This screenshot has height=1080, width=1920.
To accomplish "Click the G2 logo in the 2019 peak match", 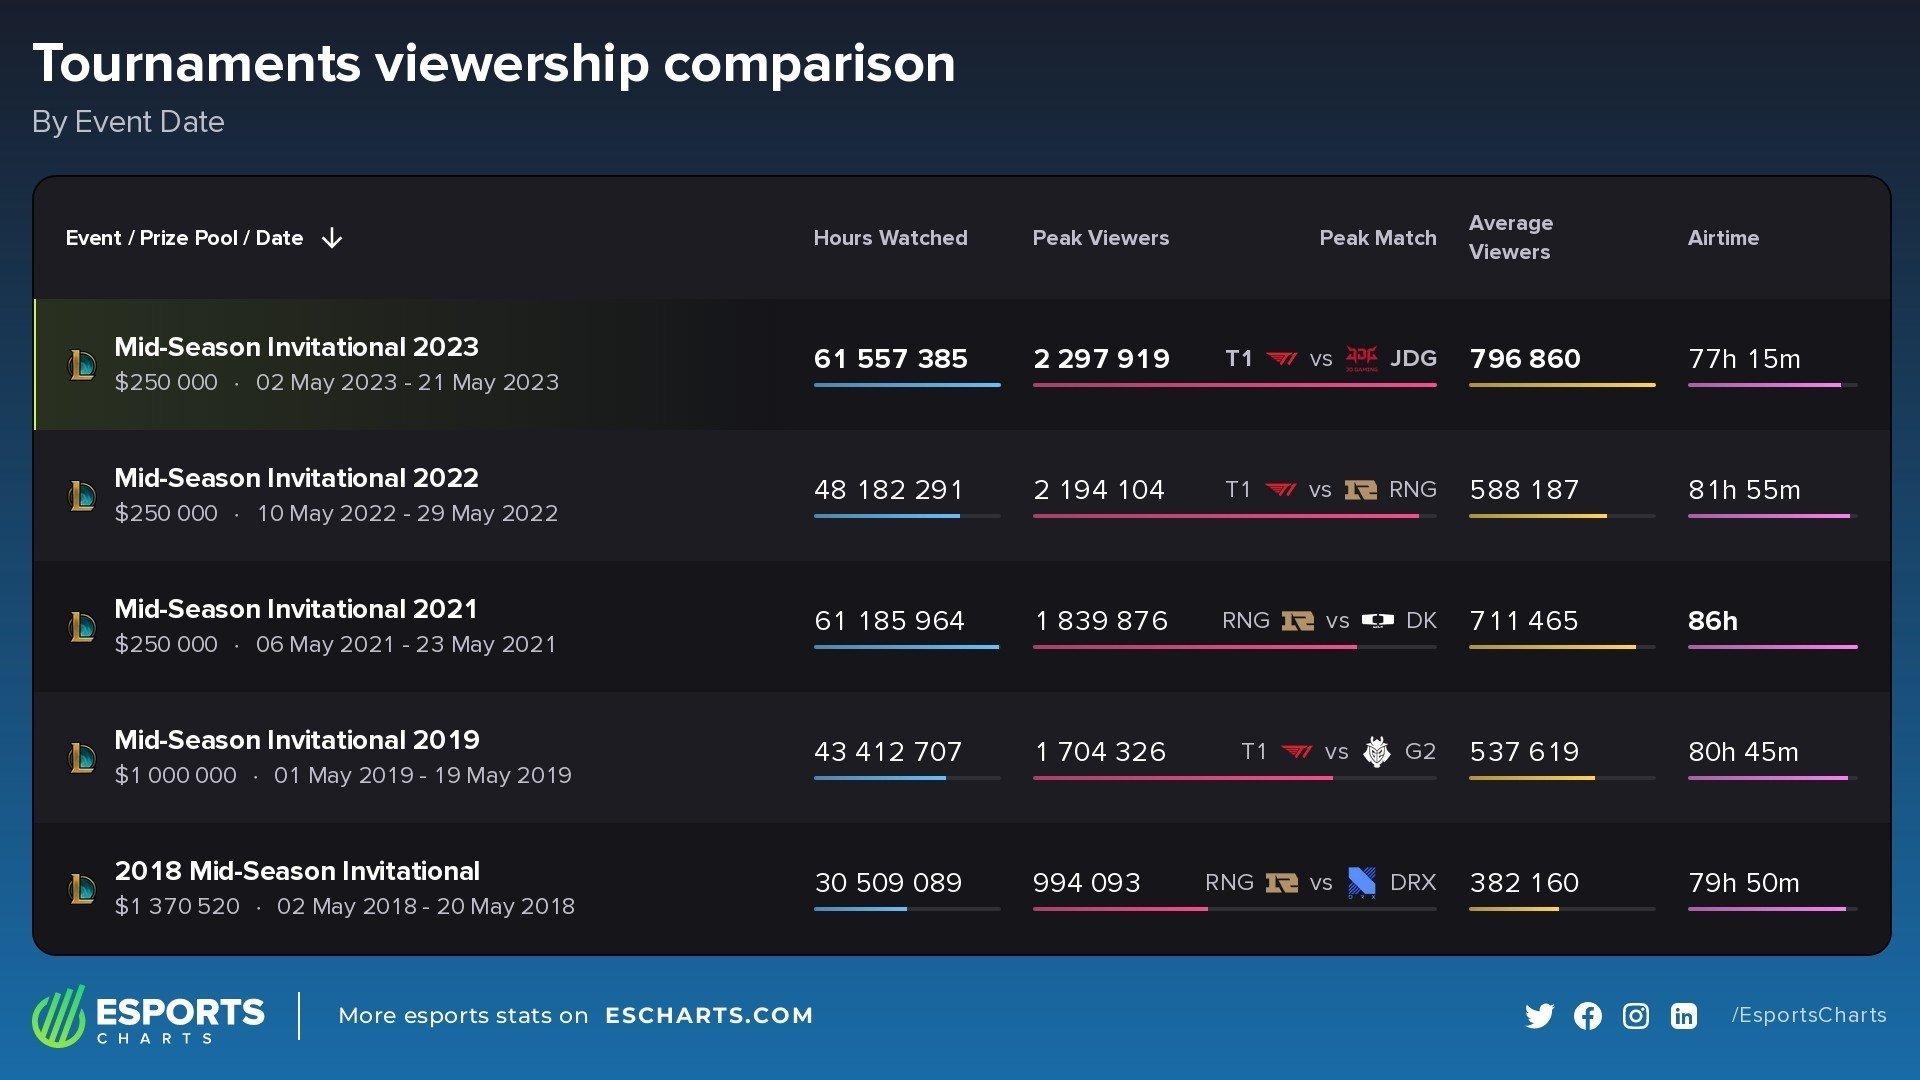I will [x=1377, y=751].
